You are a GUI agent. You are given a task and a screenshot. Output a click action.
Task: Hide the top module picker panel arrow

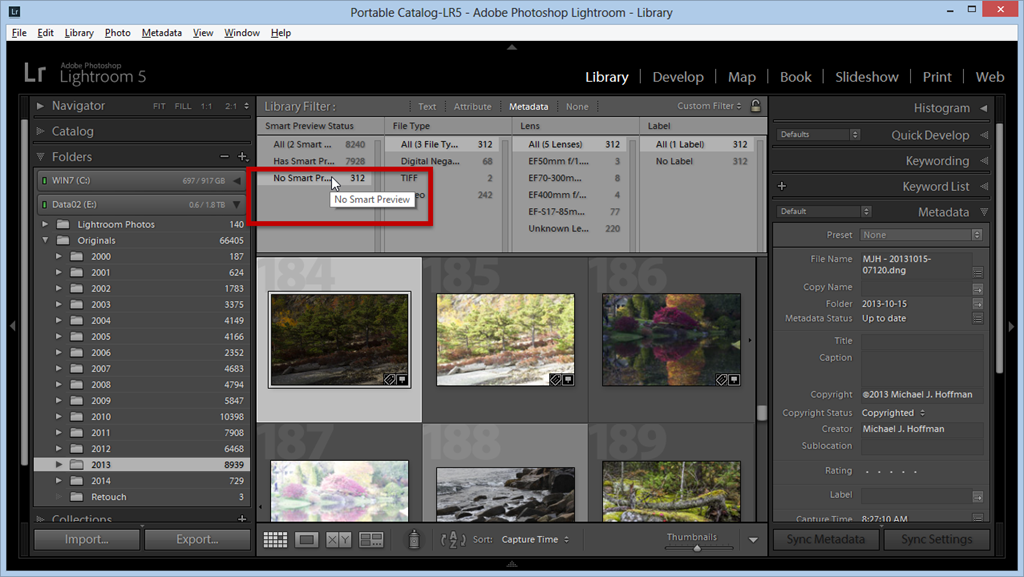512,47
